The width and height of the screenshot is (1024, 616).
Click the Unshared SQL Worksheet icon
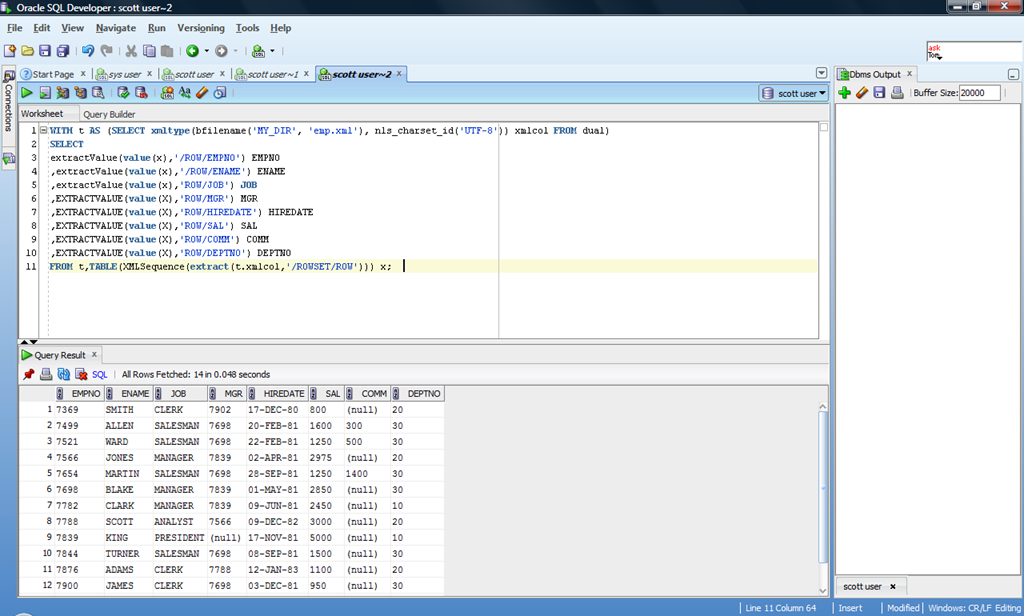click(167, 93)
